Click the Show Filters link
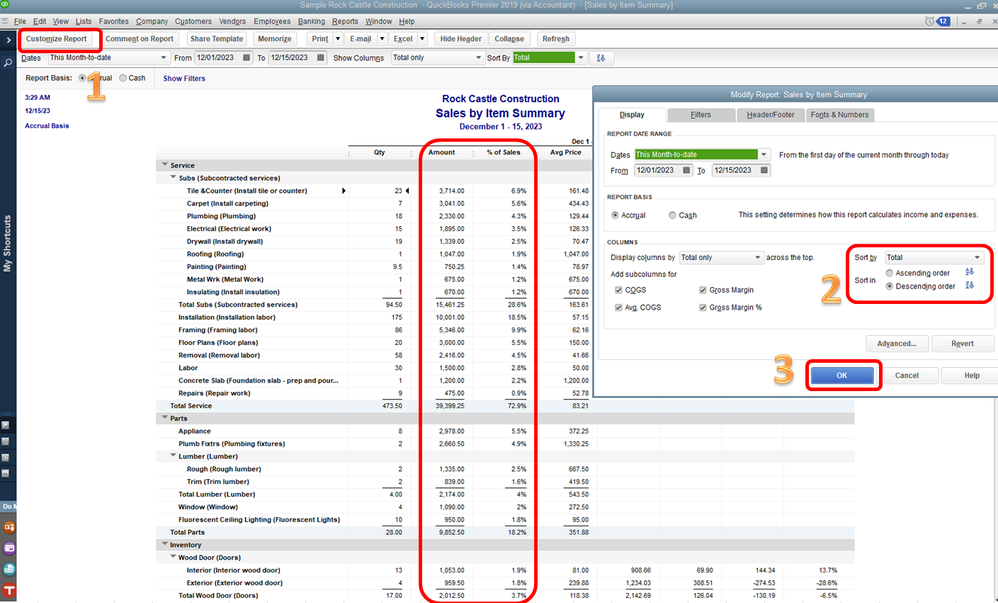The image size is (998, 603). pos(184,78)
